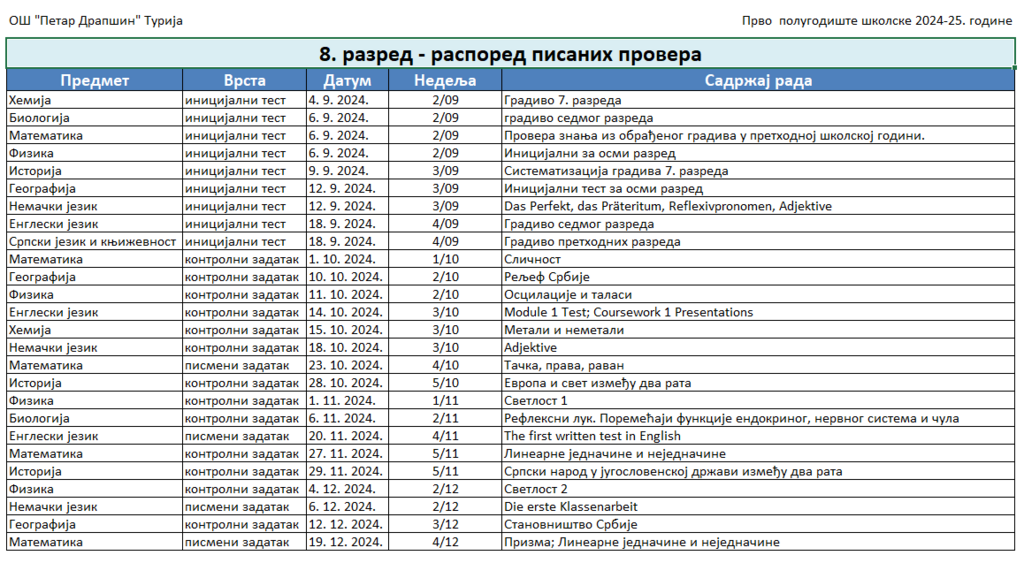Click the cell containing 'Рељеф Србије'
This screenshot has width=1024, height=563.
[547, 277]
